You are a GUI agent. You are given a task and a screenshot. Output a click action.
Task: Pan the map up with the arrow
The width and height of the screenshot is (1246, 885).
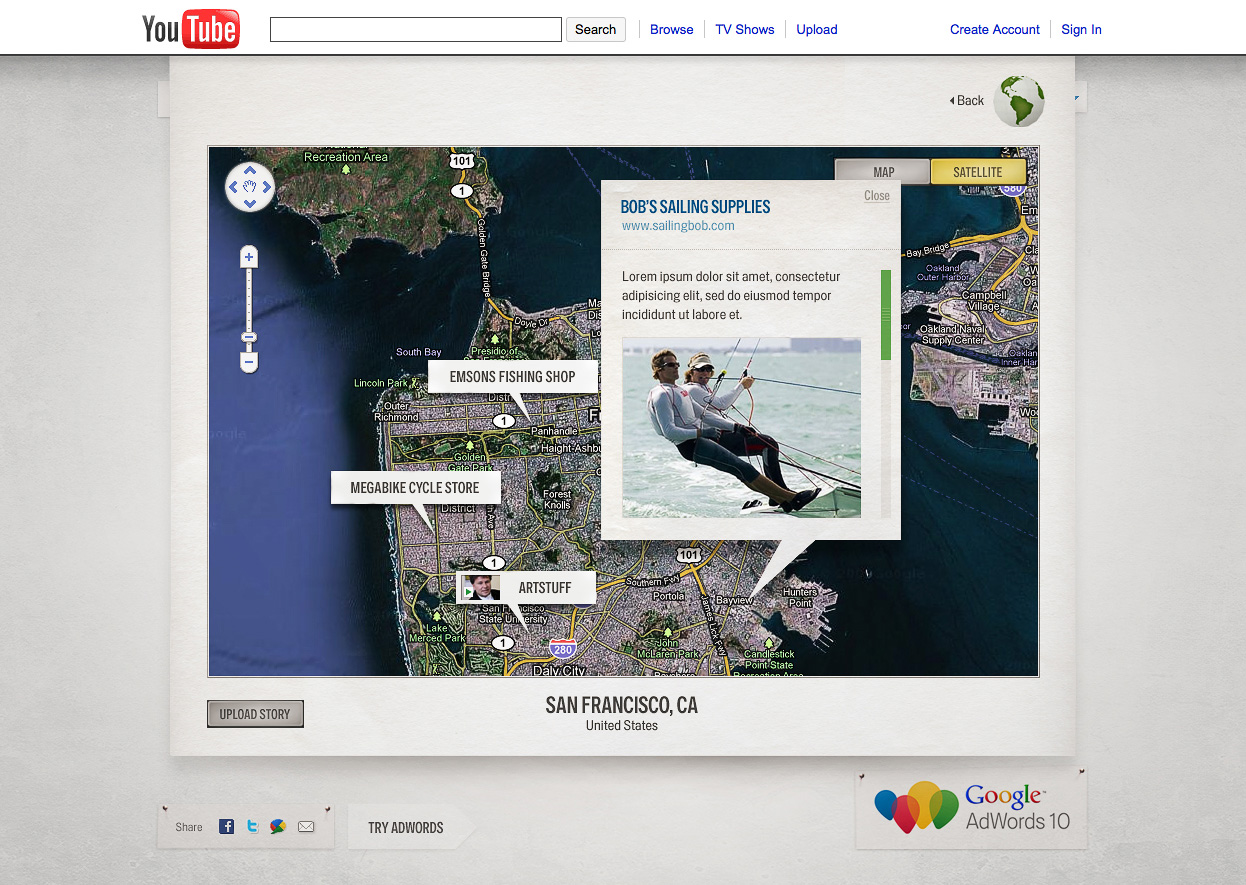pos(250,170)
